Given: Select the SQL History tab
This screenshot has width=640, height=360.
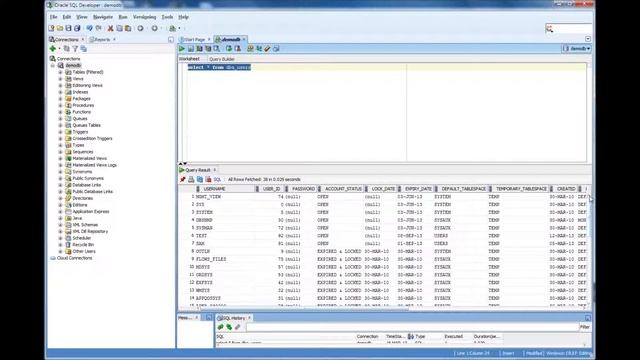Looking at the screenshot, I should (234, 318).
